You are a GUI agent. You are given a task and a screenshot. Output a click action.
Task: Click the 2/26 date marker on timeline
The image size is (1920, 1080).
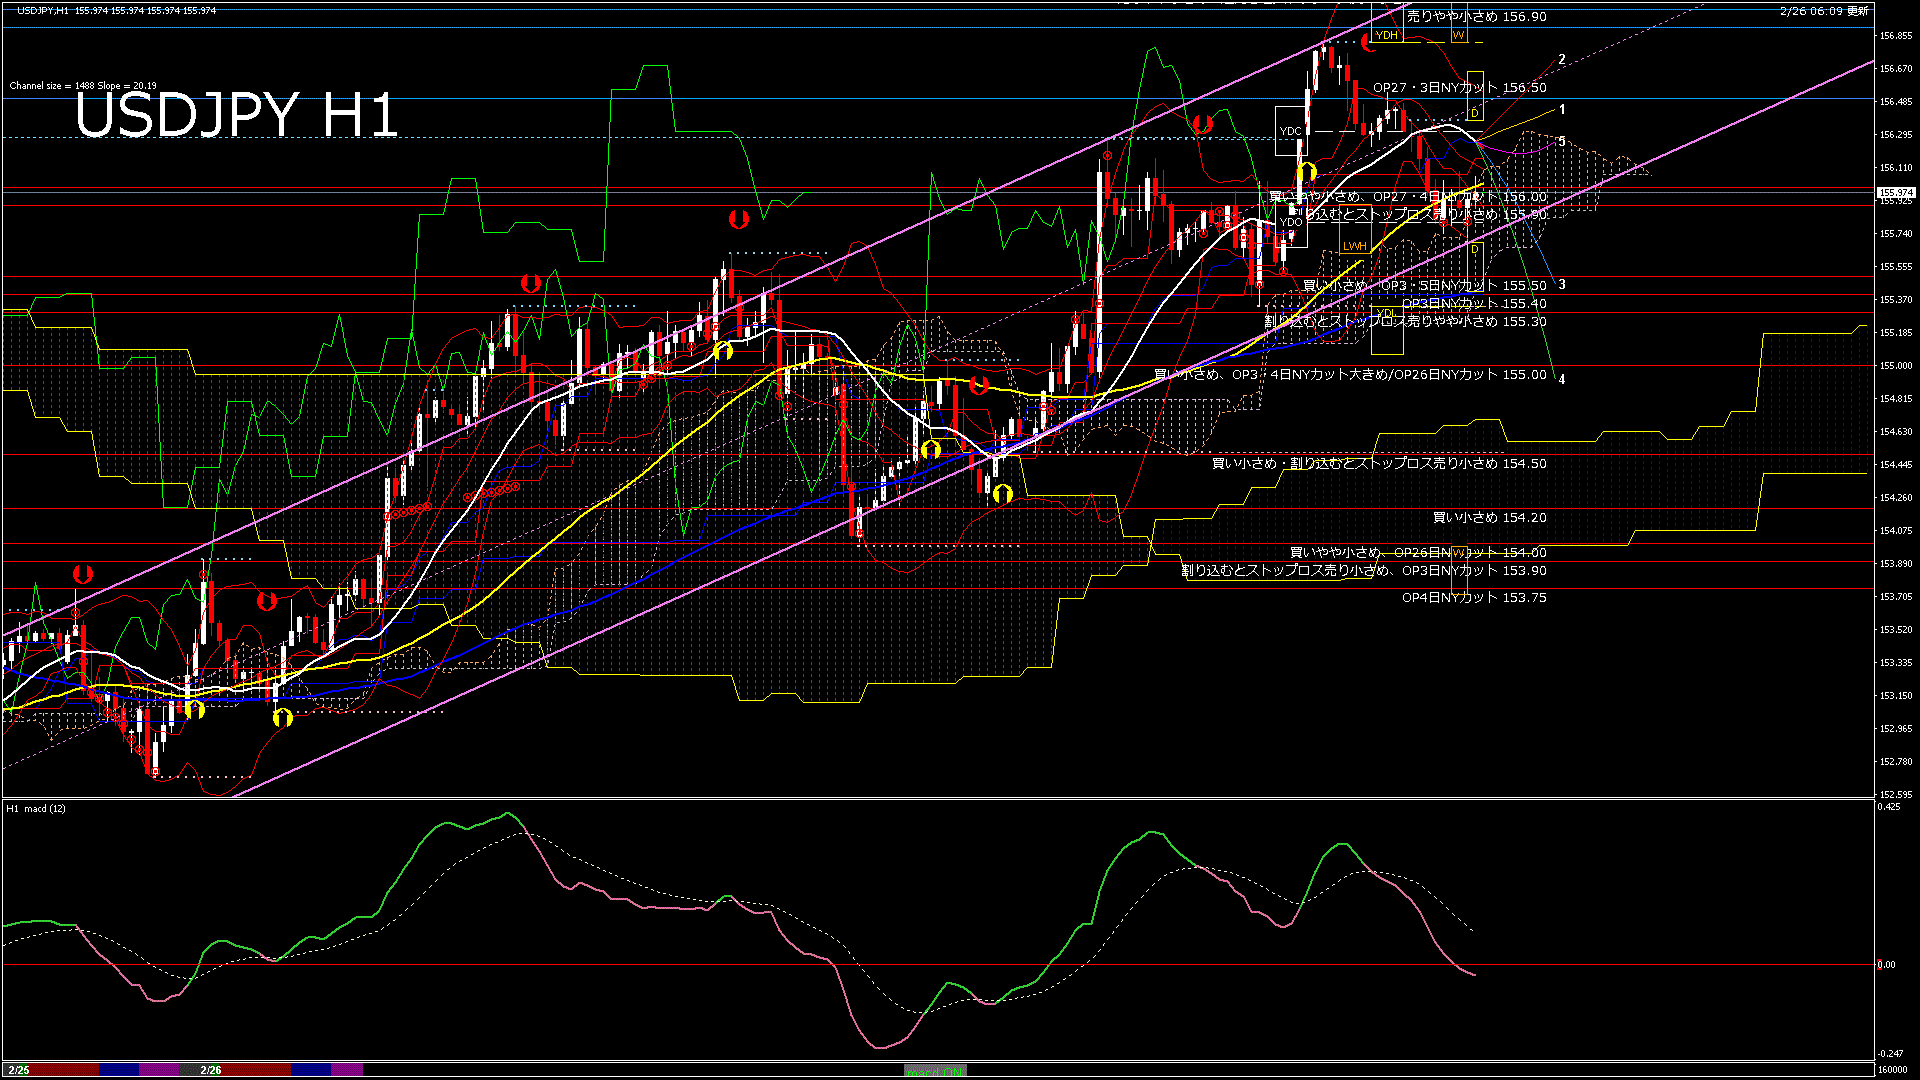(x=211, y=1070)
